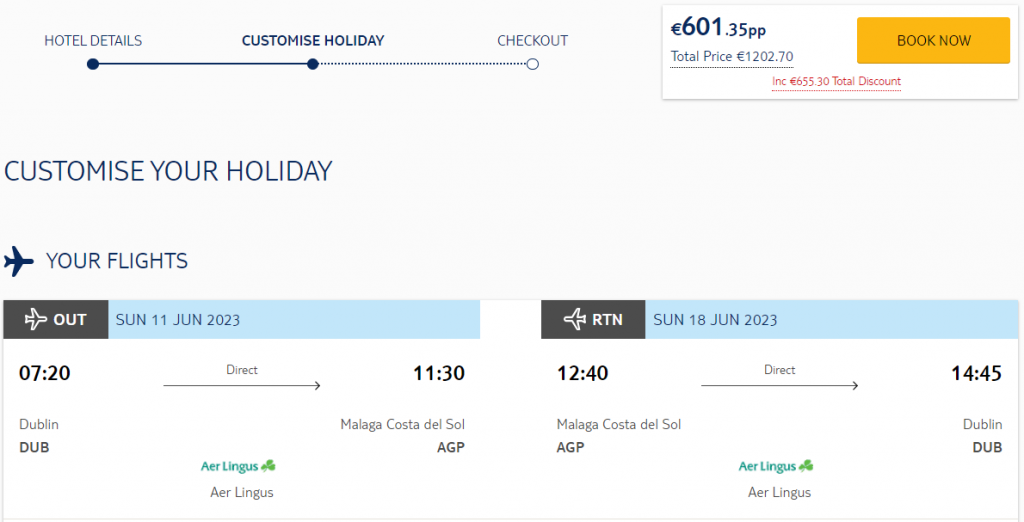Click the airplane icon beside Your Flights
Image resolution: width=1024 pixels, height=522 pixels.
point(18,261)
